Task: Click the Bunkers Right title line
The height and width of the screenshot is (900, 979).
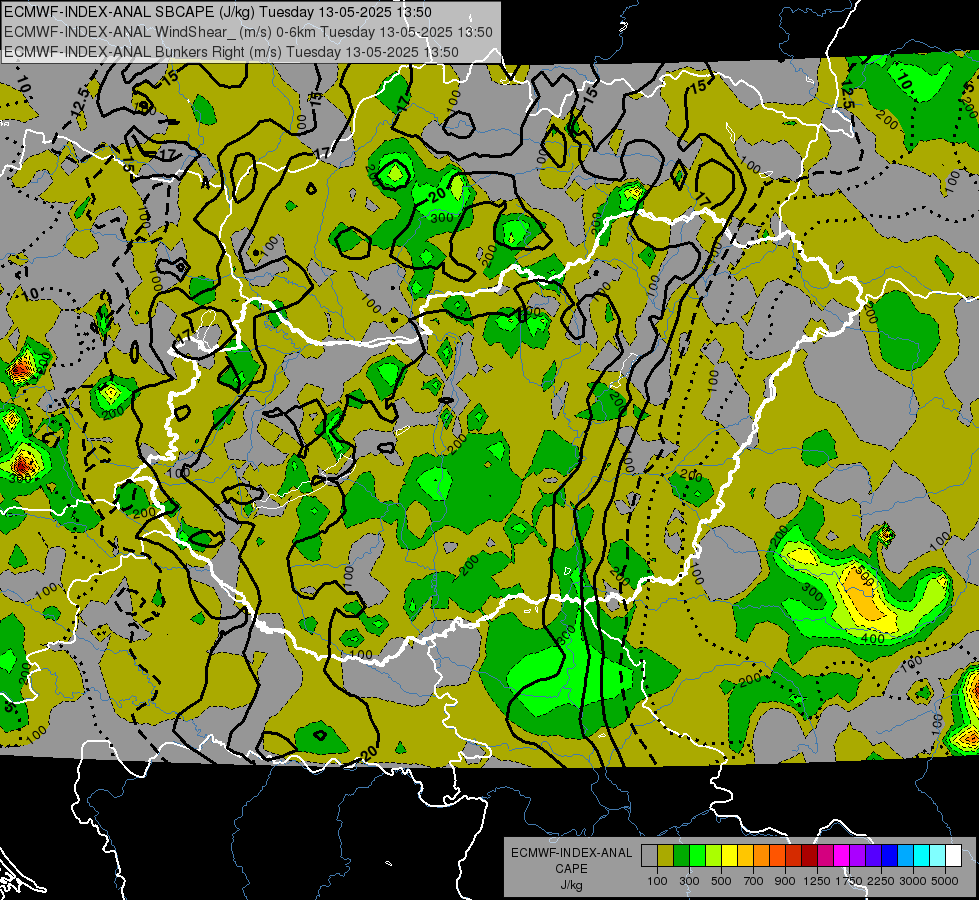Action: (231, 52)
